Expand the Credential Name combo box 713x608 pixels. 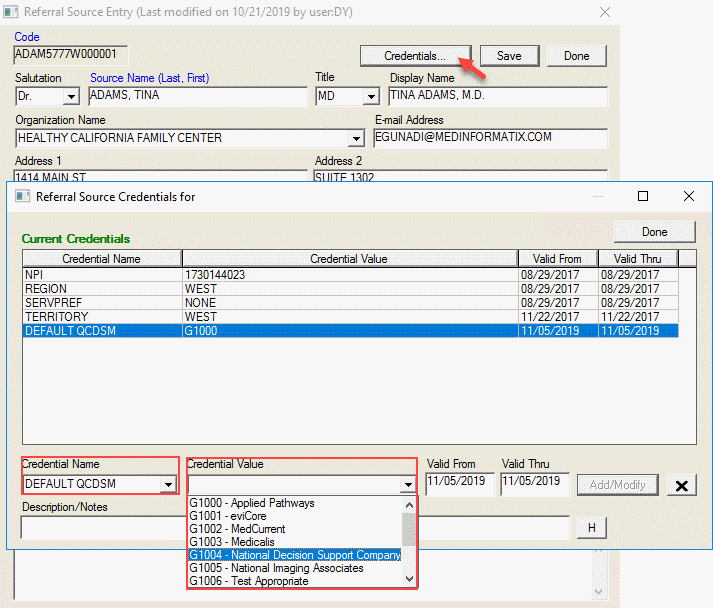pyautogui.click(x=167, y=485)
